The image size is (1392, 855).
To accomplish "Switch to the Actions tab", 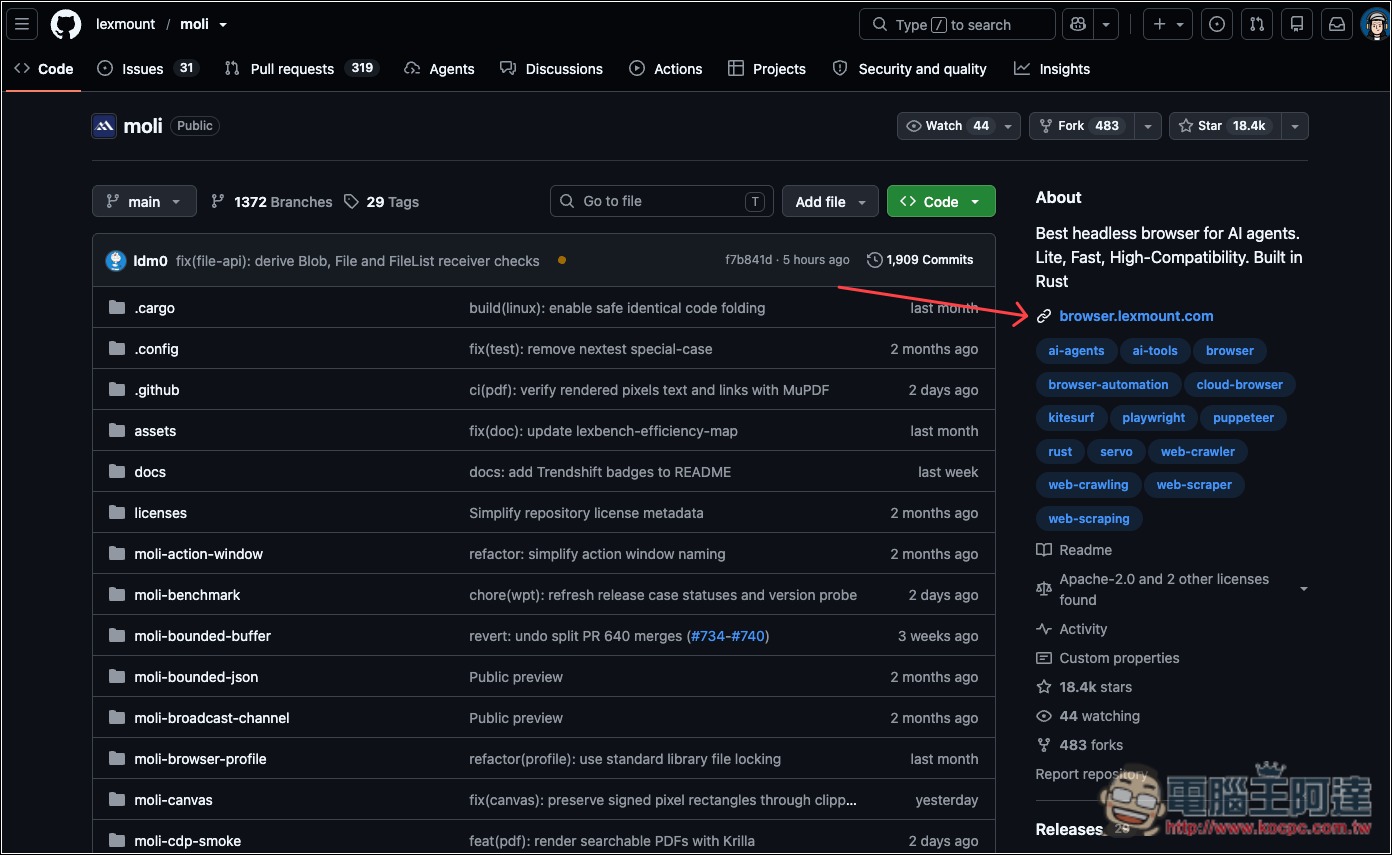I will [x=666, y=69].
